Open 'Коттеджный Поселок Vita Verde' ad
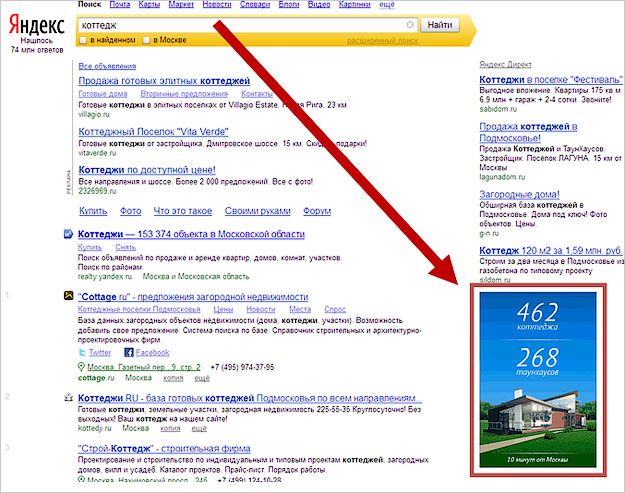 coord(153,132)
